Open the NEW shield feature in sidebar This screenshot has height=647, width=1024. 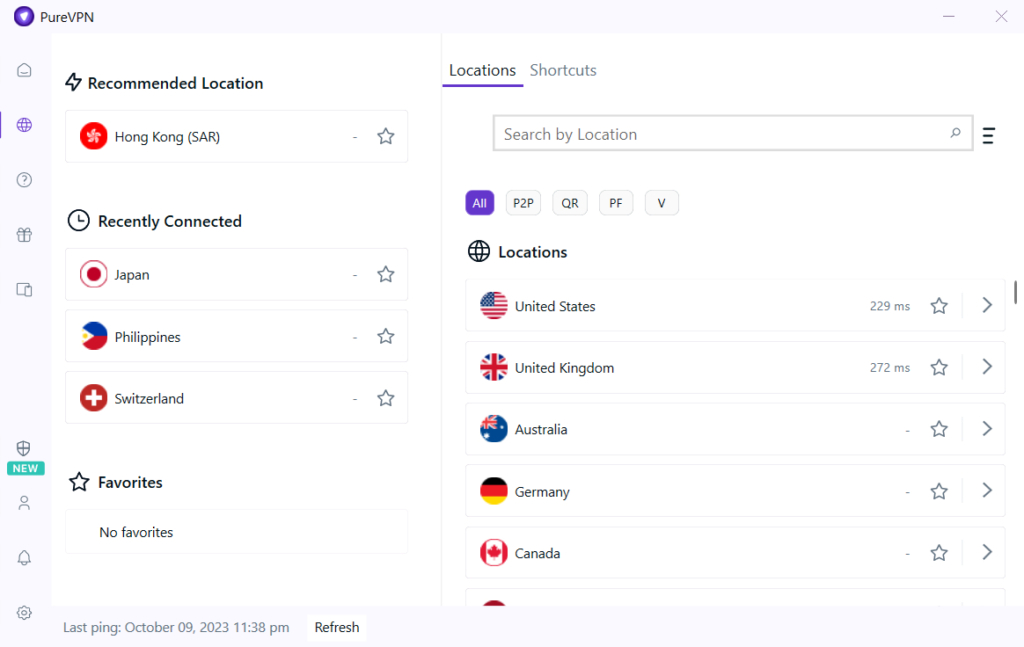point(24,449)
